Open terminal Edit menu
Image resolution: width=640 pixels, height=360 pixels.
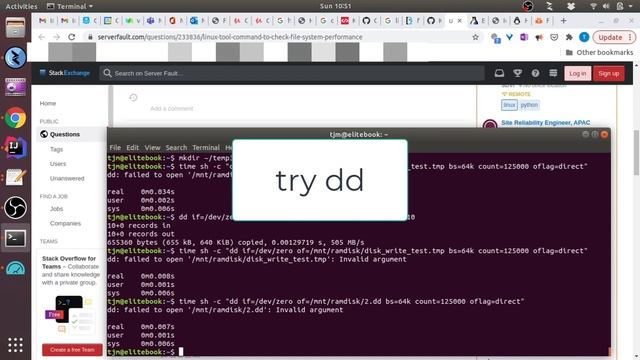(x=132, y=147)
